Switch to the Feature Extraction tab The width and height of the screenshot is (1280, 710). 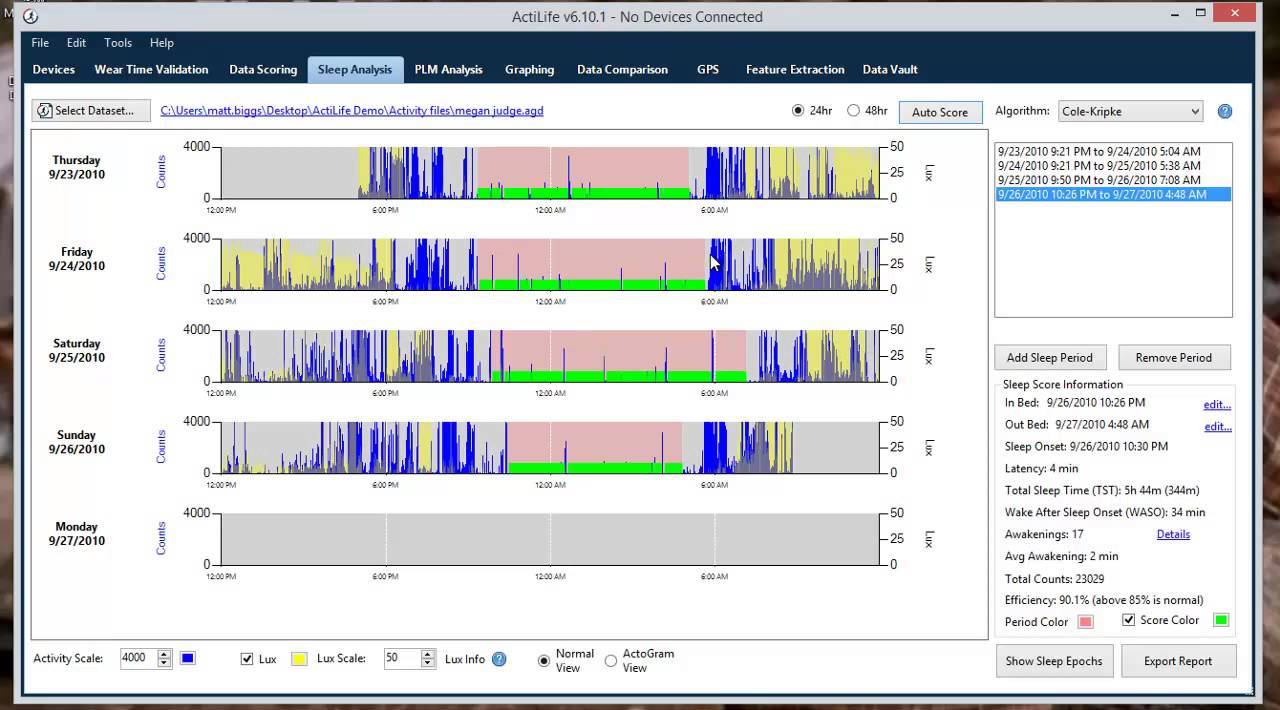coord(795,69)
